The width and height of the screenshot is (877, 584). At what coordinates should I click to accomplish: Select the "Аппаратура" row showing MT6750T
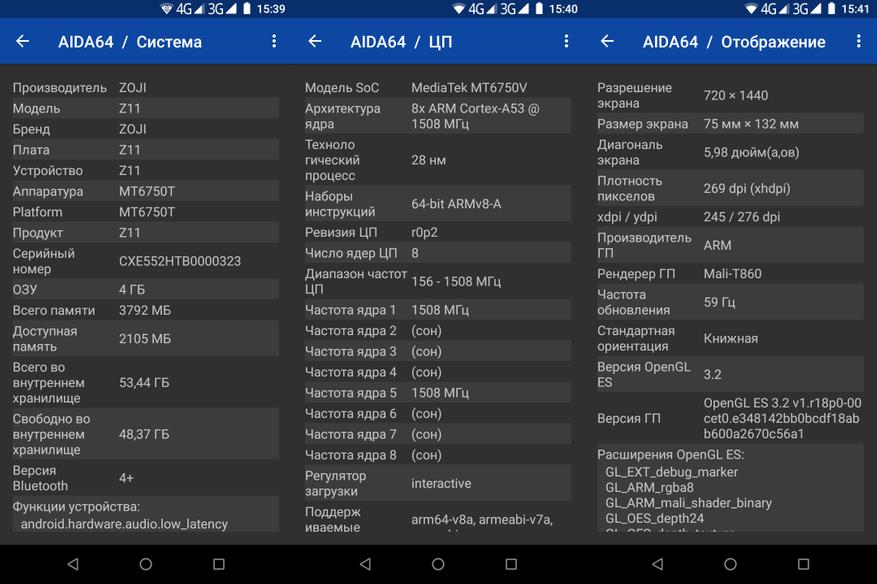click(145, 191)
